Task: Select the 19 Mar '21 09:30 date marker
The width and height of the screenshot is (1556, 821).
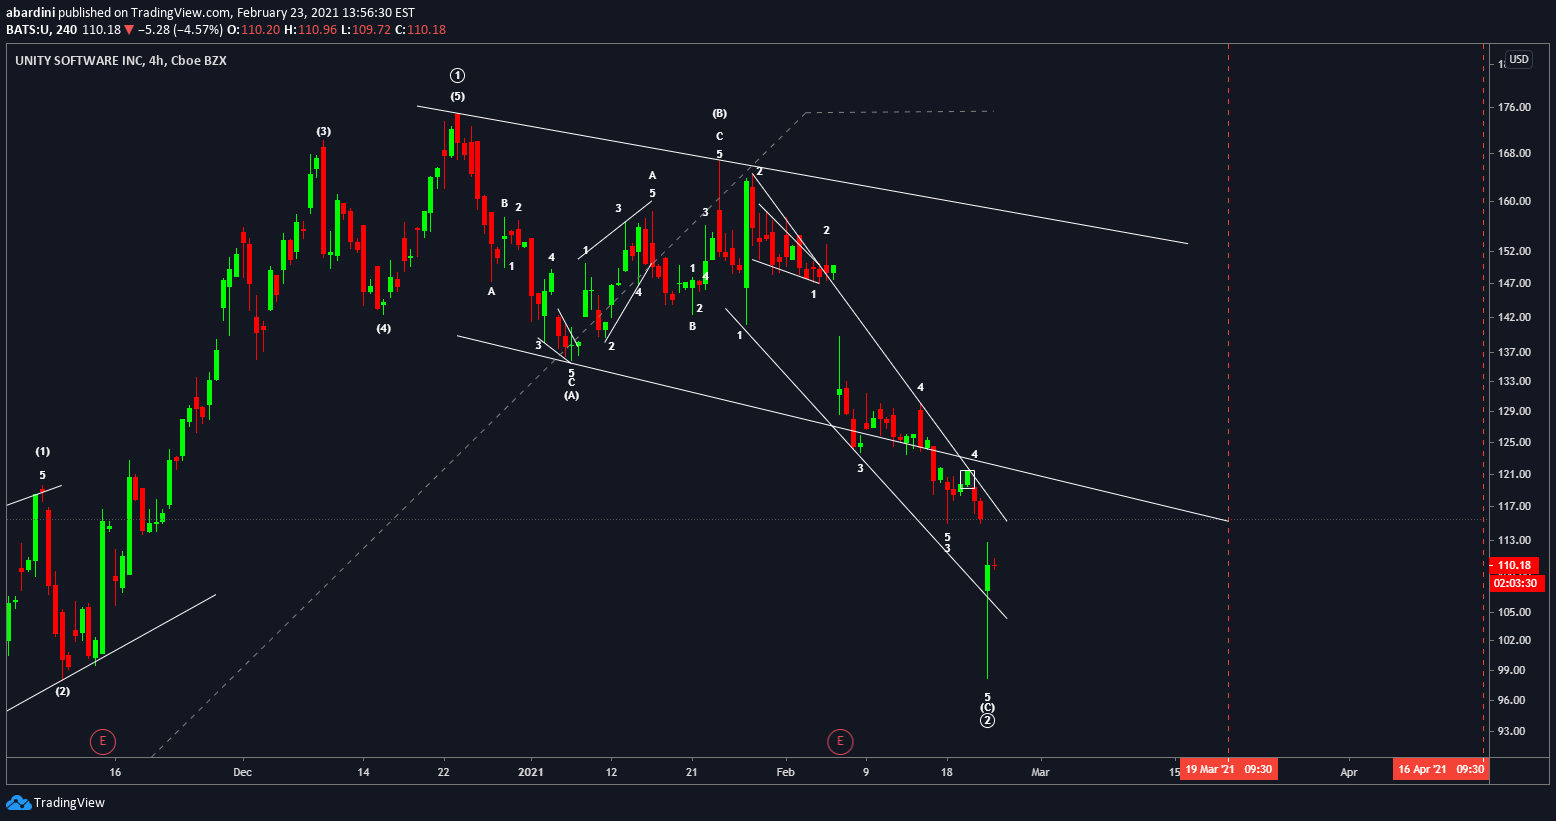Action: (1228, 769)
